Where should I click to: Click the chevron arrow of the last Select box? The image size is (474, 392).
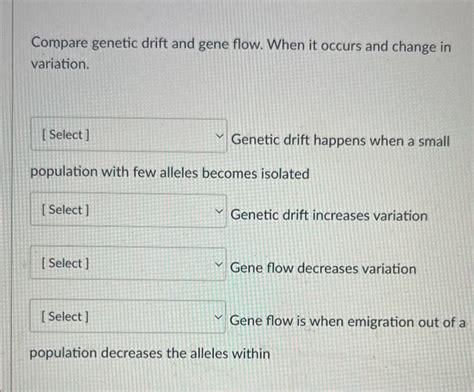pos(218,317)
